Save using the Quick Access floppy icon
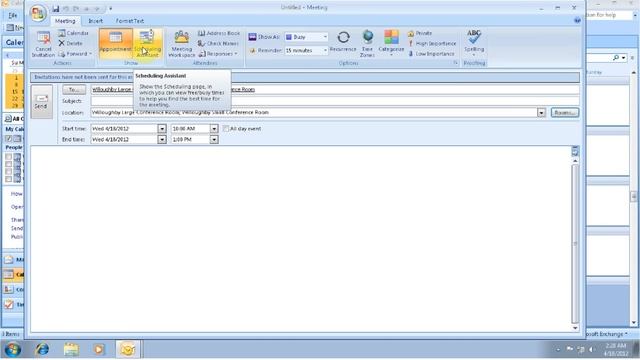This screenshot has width=640, height=360. [56, 9]
